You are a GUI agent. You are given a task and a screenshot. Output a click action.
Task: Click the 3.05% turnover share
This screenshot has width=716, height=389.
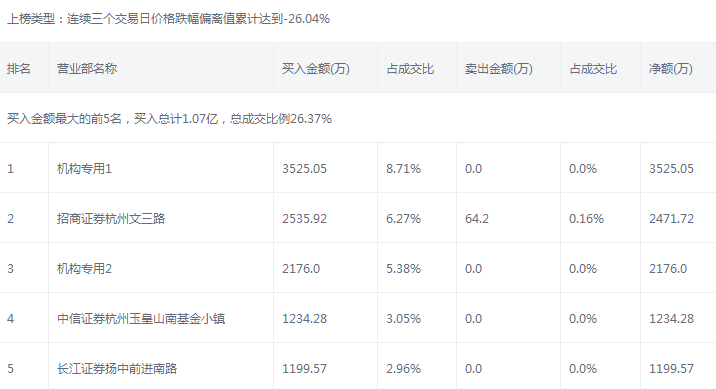pos(403,319)
